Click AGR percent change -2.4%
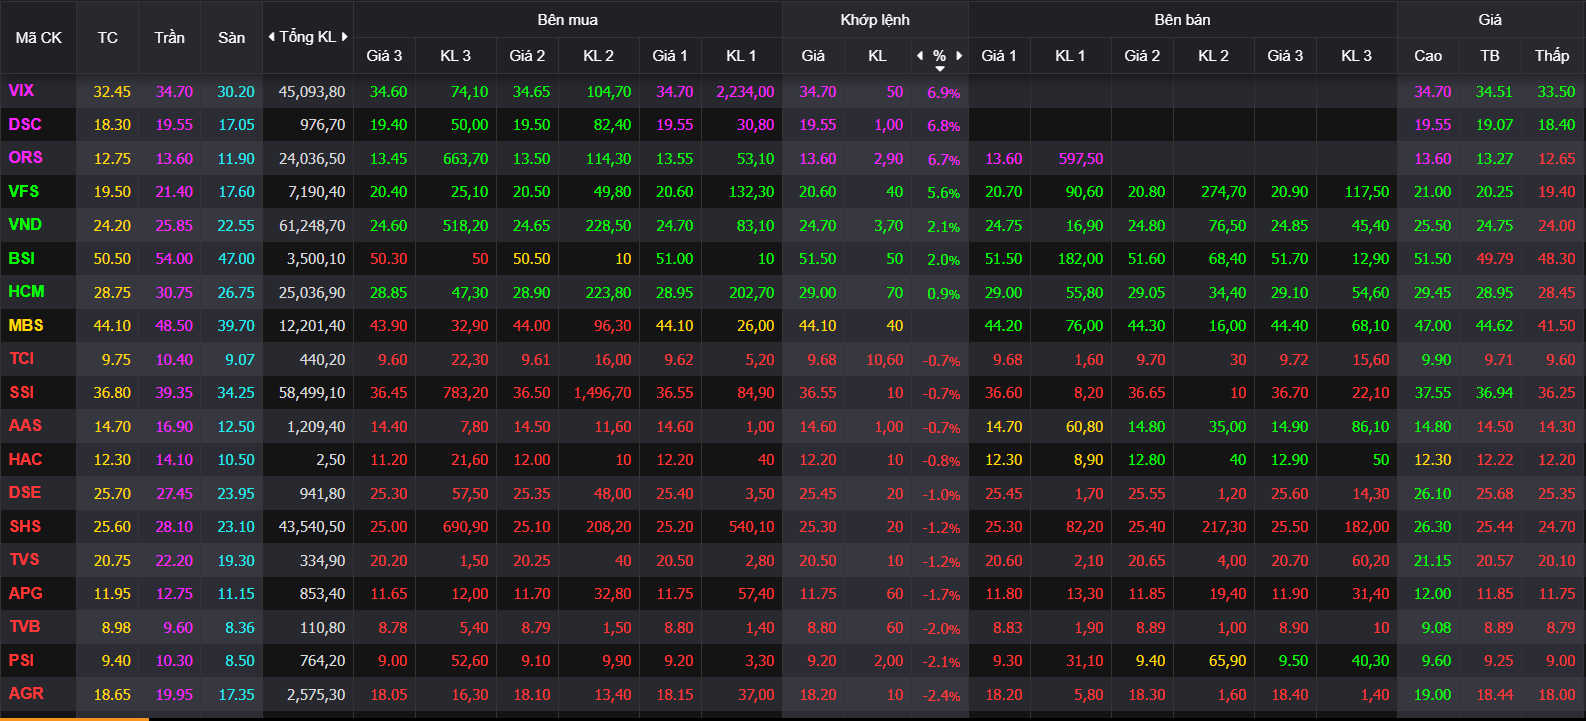Image resolution: width=1586 pixels, height=721 pixels. pyautogui.click(x=941, y=696)
